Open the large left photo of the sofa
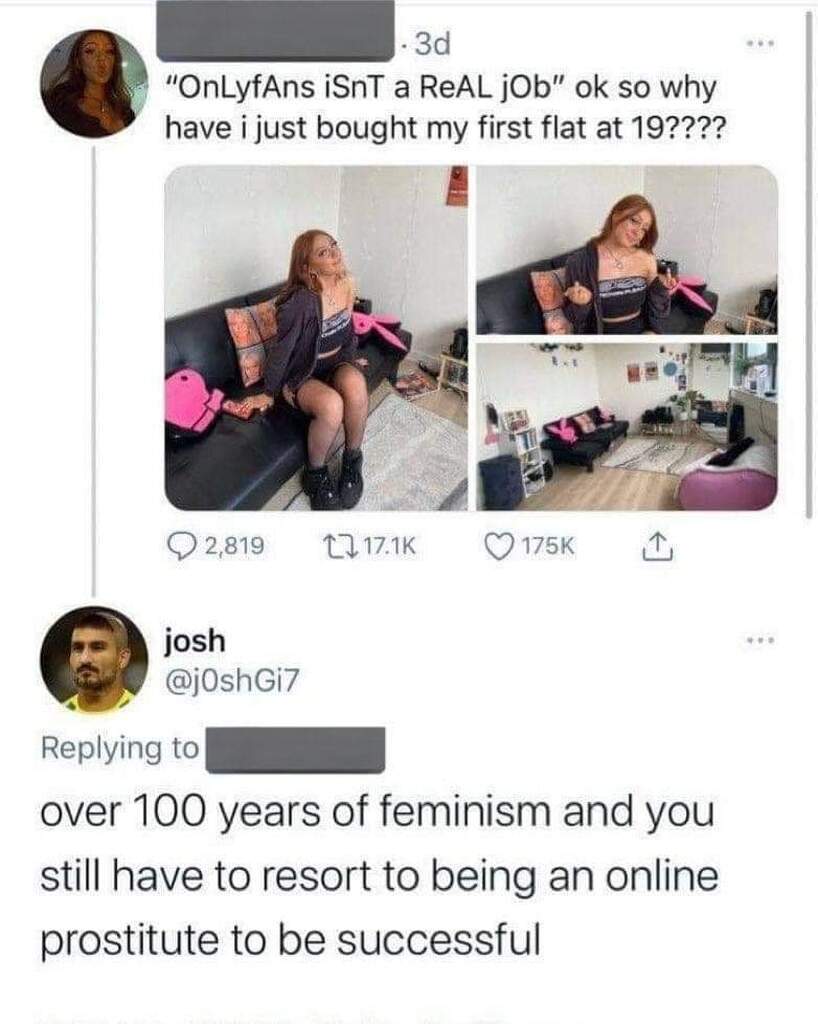 pos(316,338)
